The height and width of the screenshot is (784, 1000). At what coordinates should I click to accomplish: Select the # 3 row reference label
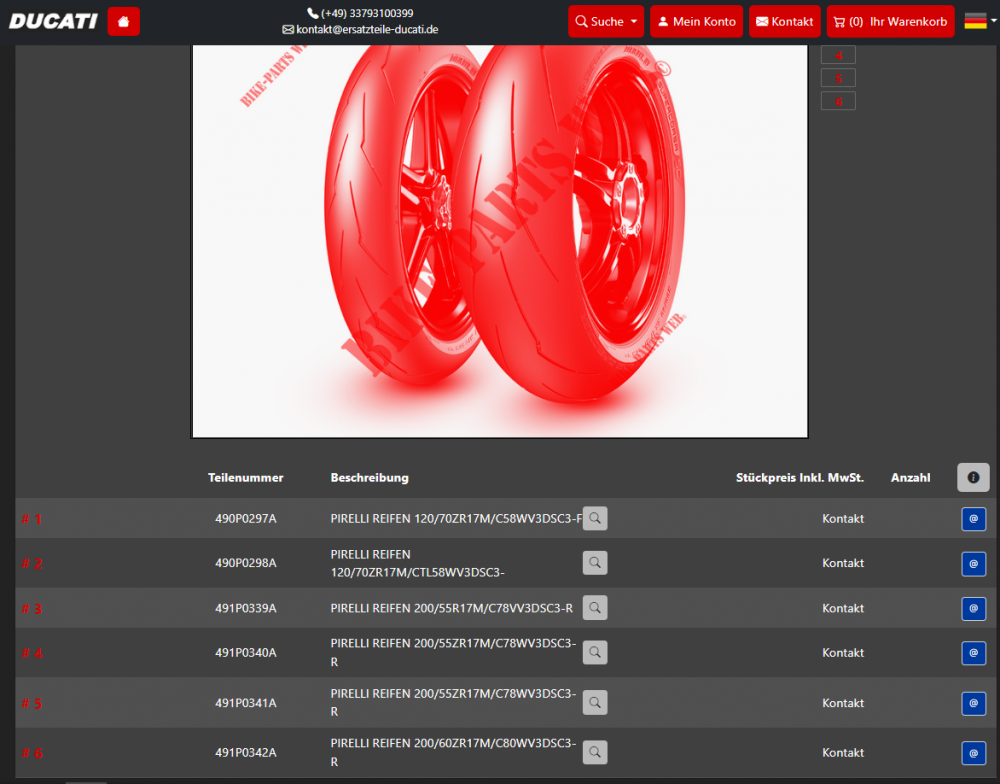(x=32, y=608)
